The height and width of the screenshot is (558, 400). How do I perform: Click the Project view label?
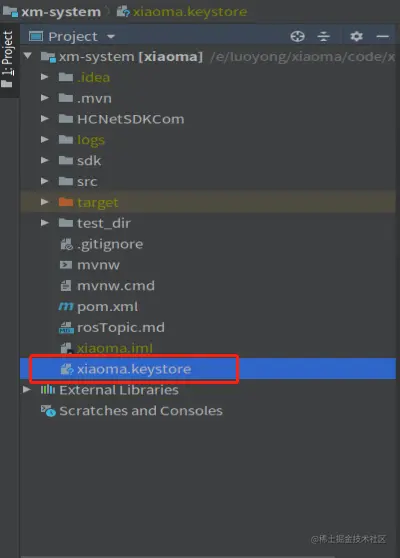click(73, 37)
